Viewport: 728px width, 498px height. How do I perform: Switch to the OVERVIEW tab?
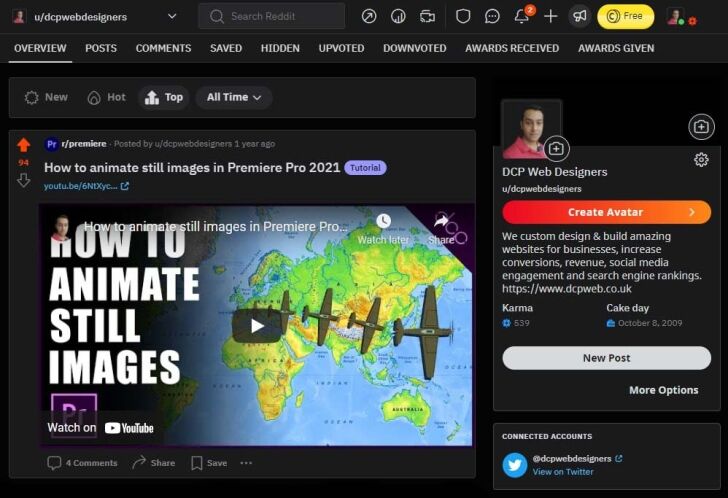tap(40, 48)
